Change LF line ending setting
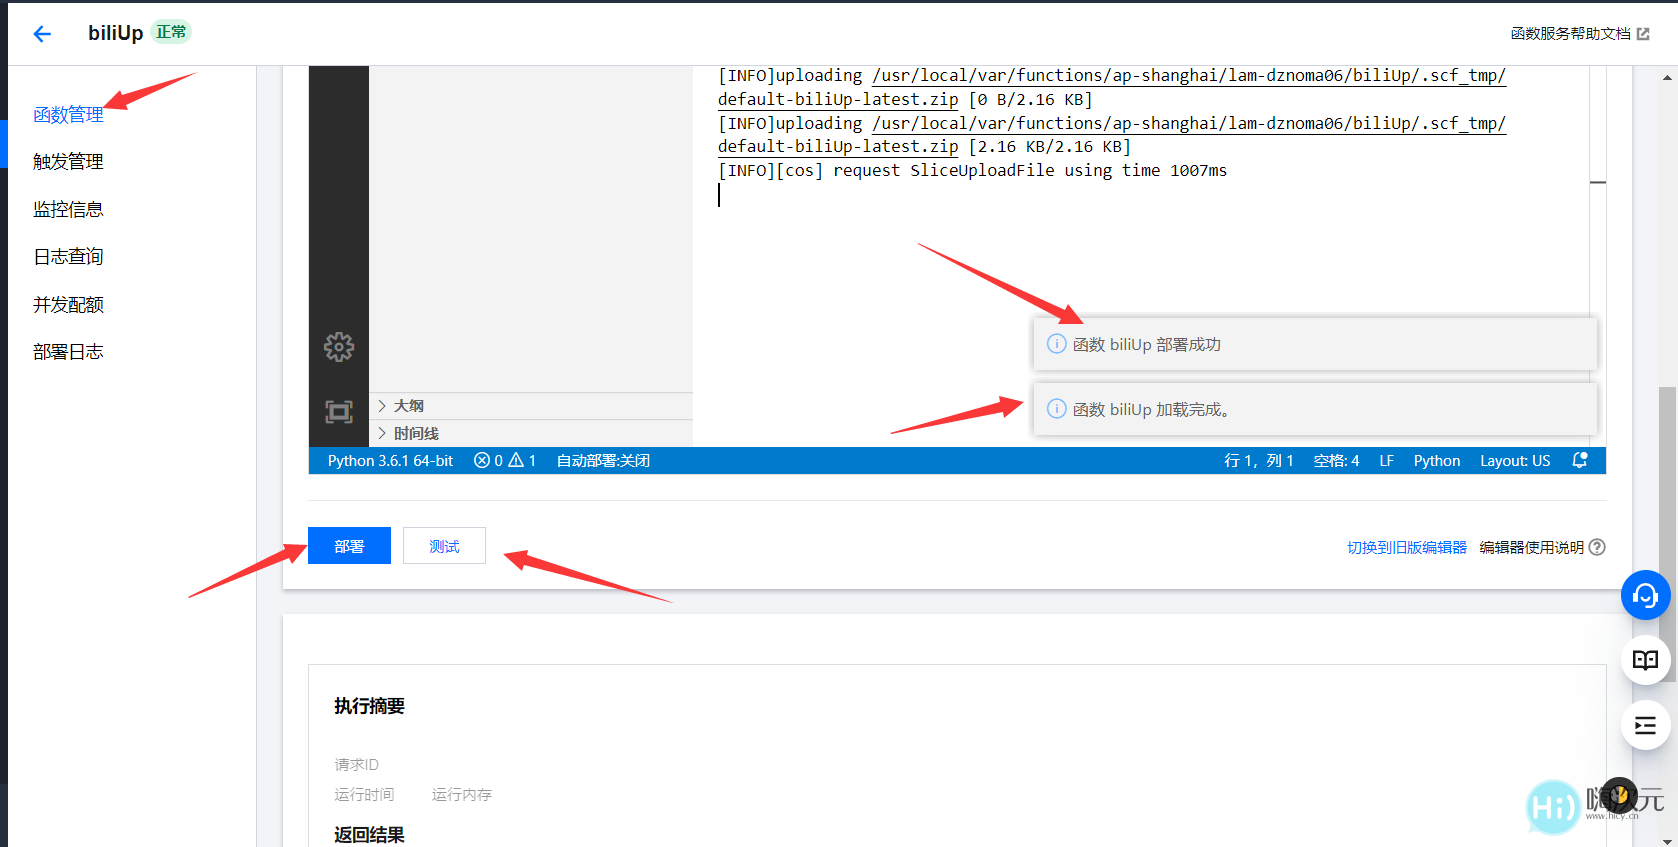The width and height of the screenshot is (1678, 847). coord(1386,461)
